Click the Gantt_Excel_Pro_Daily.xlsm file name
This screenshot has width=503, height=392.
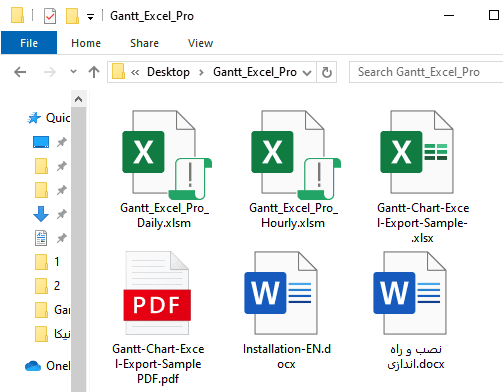point(164,215)
